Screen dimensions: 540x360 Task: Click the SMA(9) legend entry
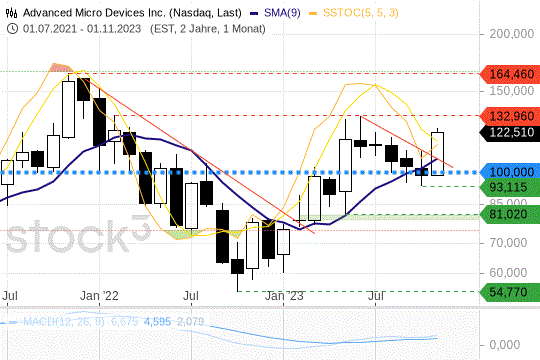click(x=276, y=13)
